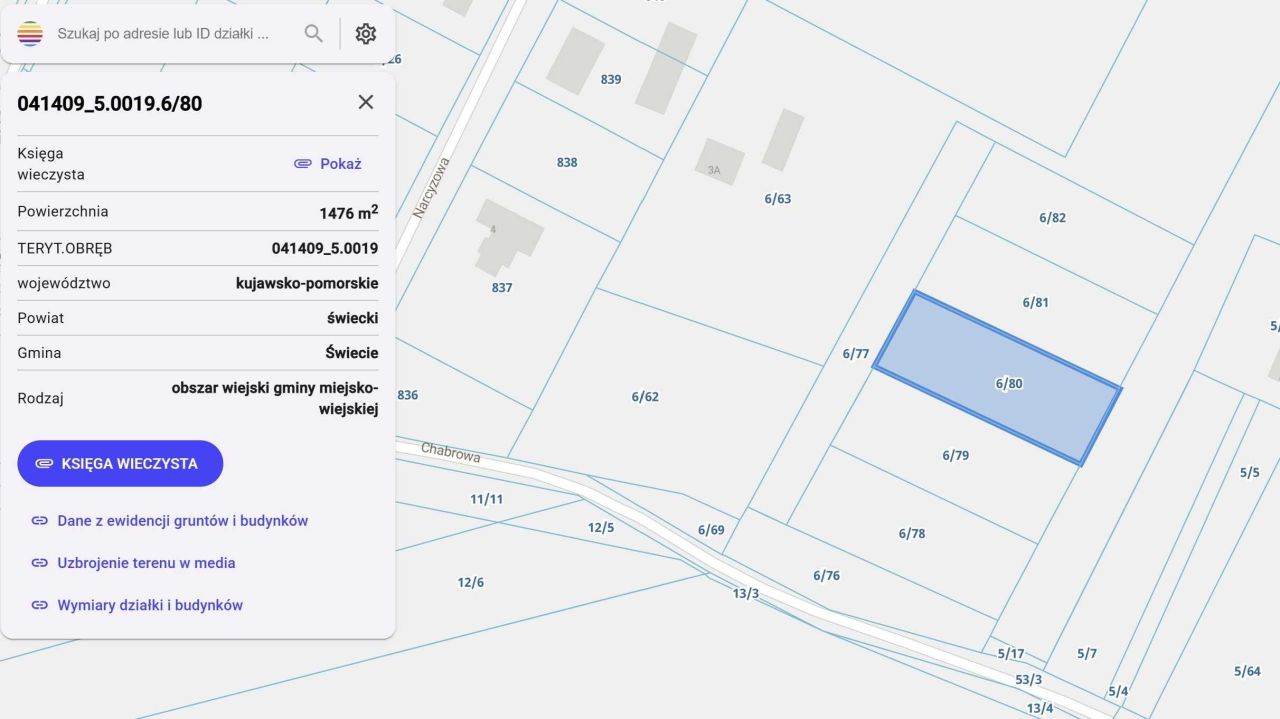The height and width of the screenshot is (719, 1280).
Task: Select parcel 836 on the map
Action: pos(407,395)
